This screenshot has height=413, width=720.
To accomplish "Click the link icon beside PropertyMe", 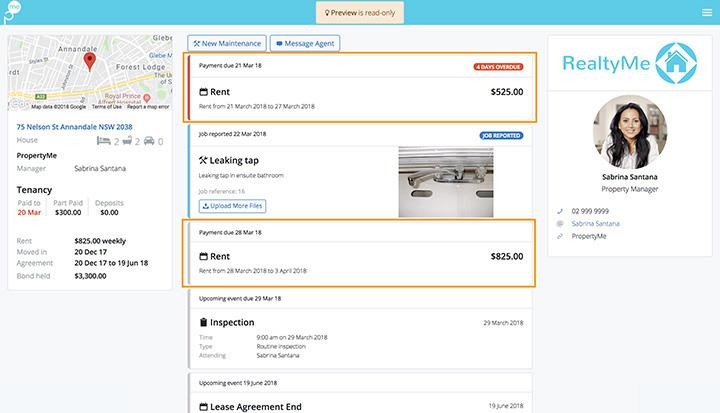I will click(559, 236).
